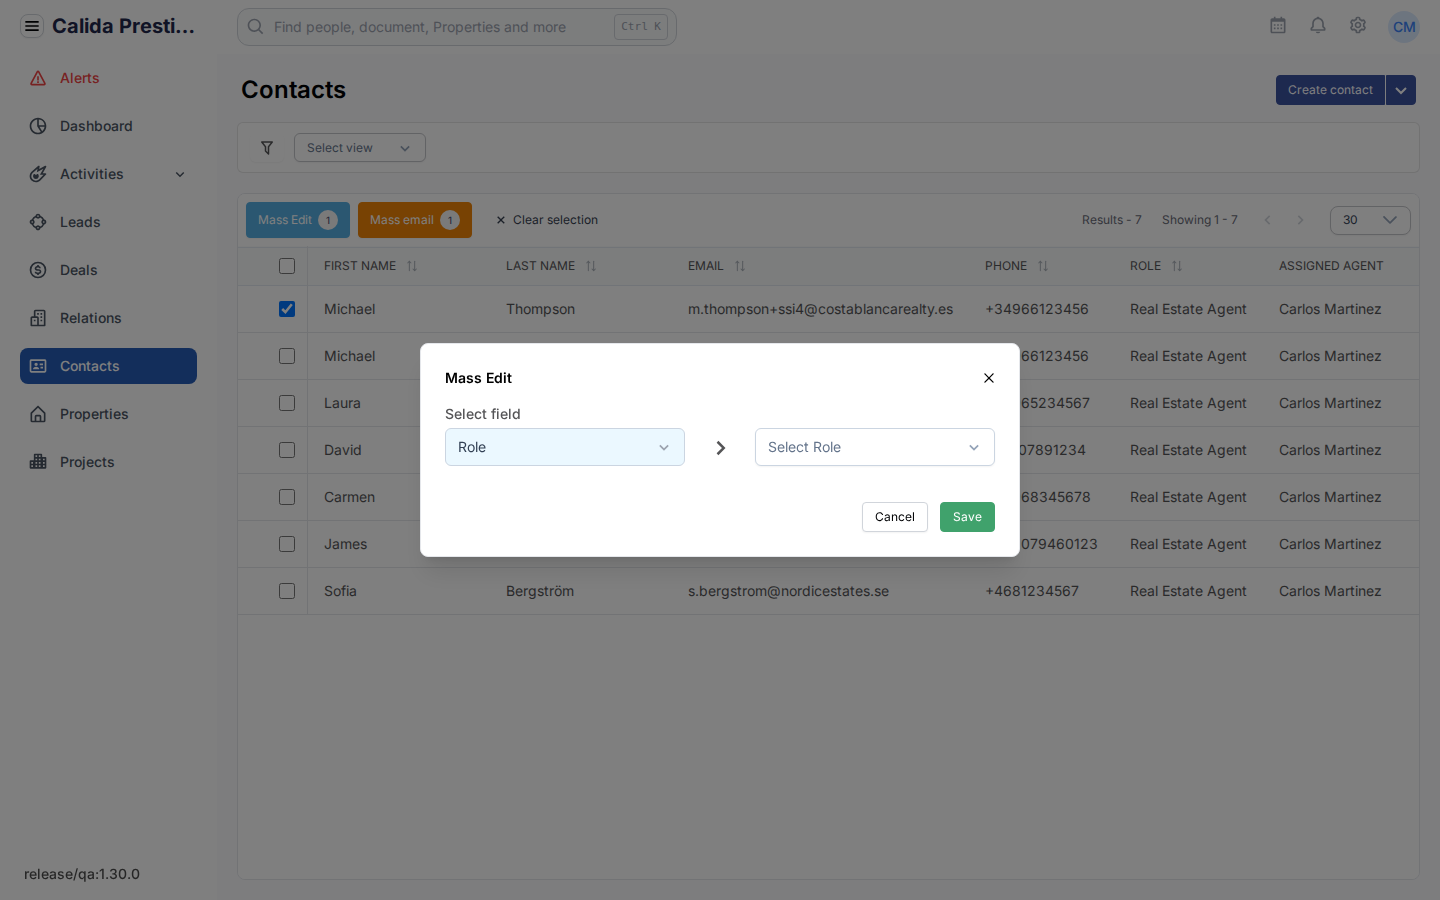The width and height of the screenshot is (1440, 900).
Task: Expand the Create contact arrow menu
Action: (x=1401, y=90)
